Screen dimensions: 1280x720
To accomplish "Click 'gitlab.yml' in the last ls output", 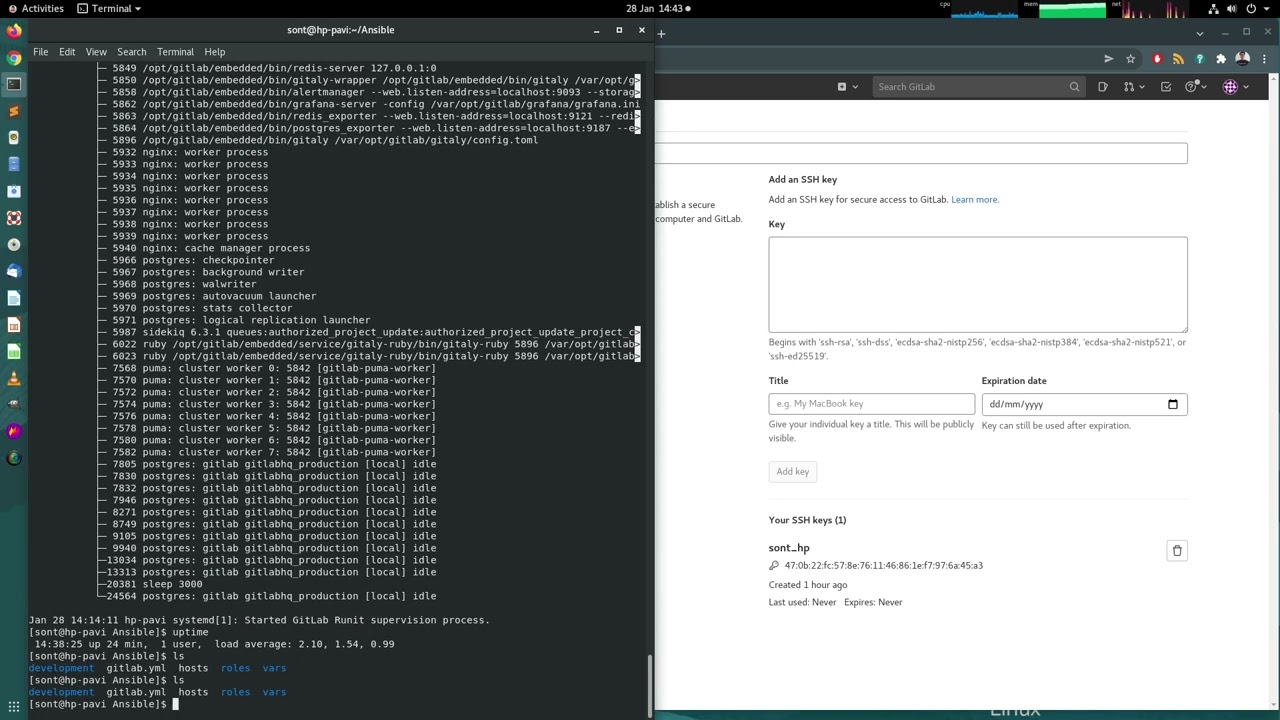I will pos(136,692).
